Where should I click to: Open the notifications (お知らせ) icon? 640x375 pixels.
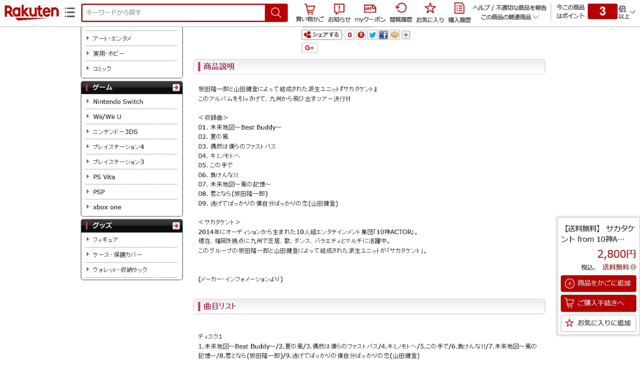coord(339,13)
